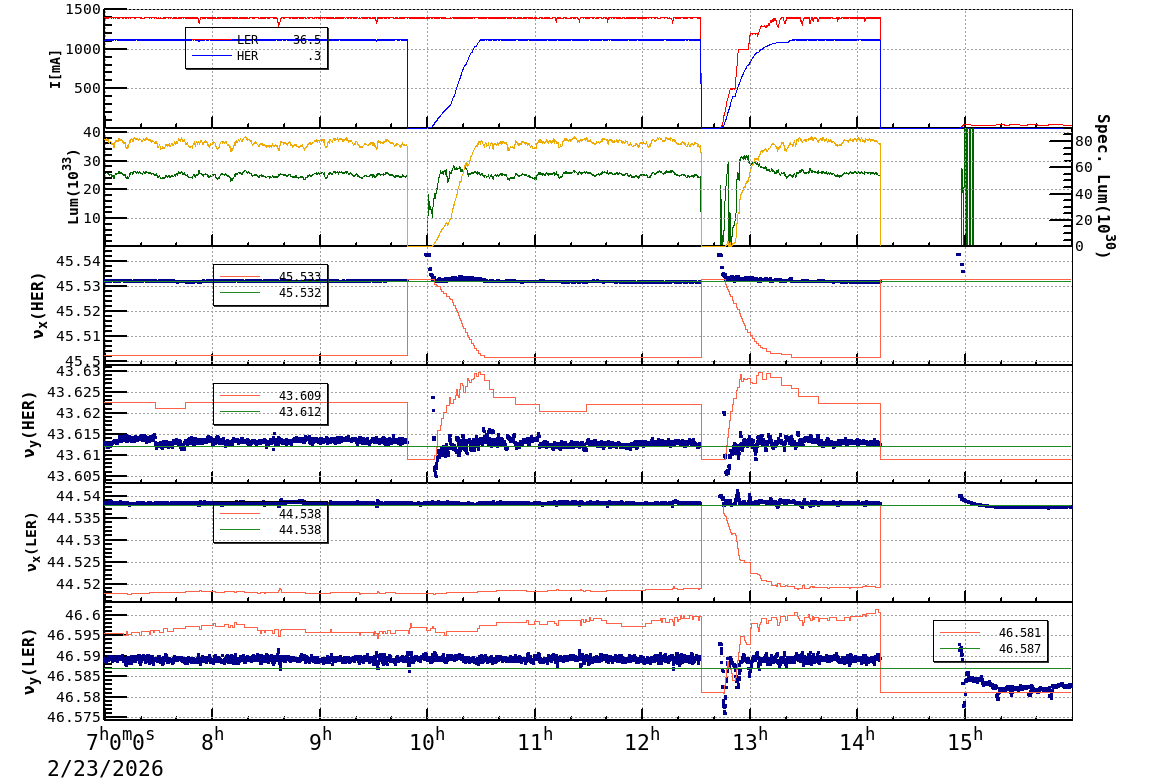Click the 43.625 axis tick
This screenshot has width=1154, height=782.
point(74,393)
